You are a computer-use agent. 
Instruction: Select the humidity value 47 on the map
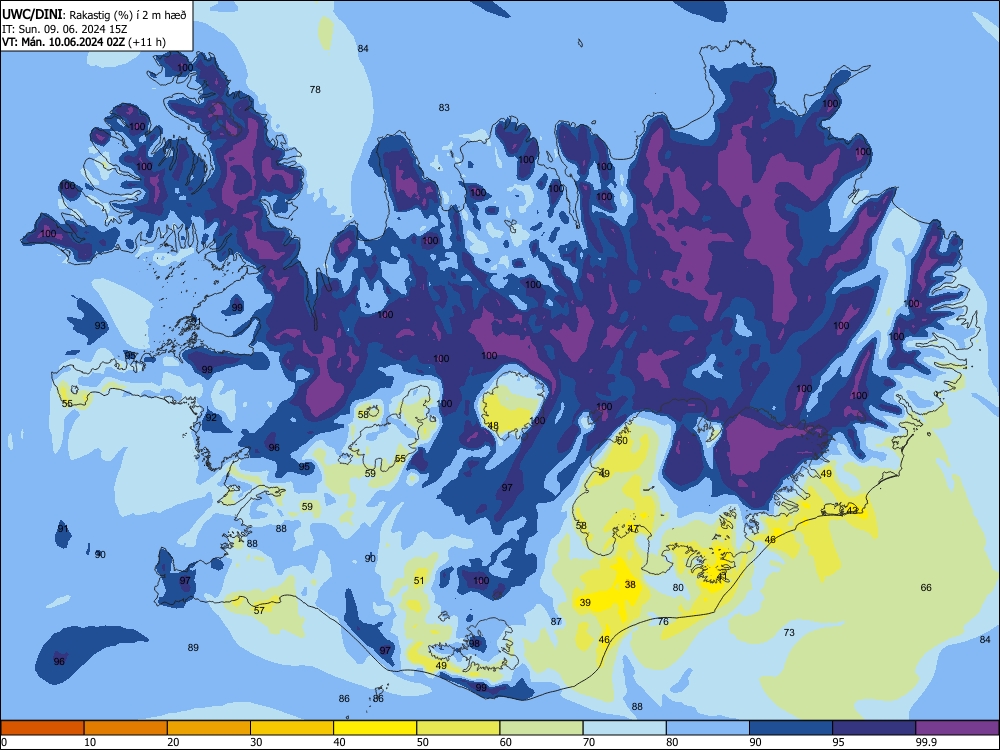633,529
